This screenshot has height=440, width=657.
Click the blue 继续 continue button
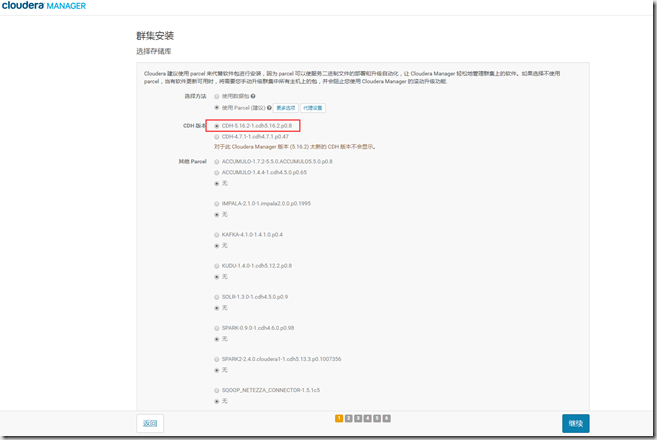pos(575,423)
